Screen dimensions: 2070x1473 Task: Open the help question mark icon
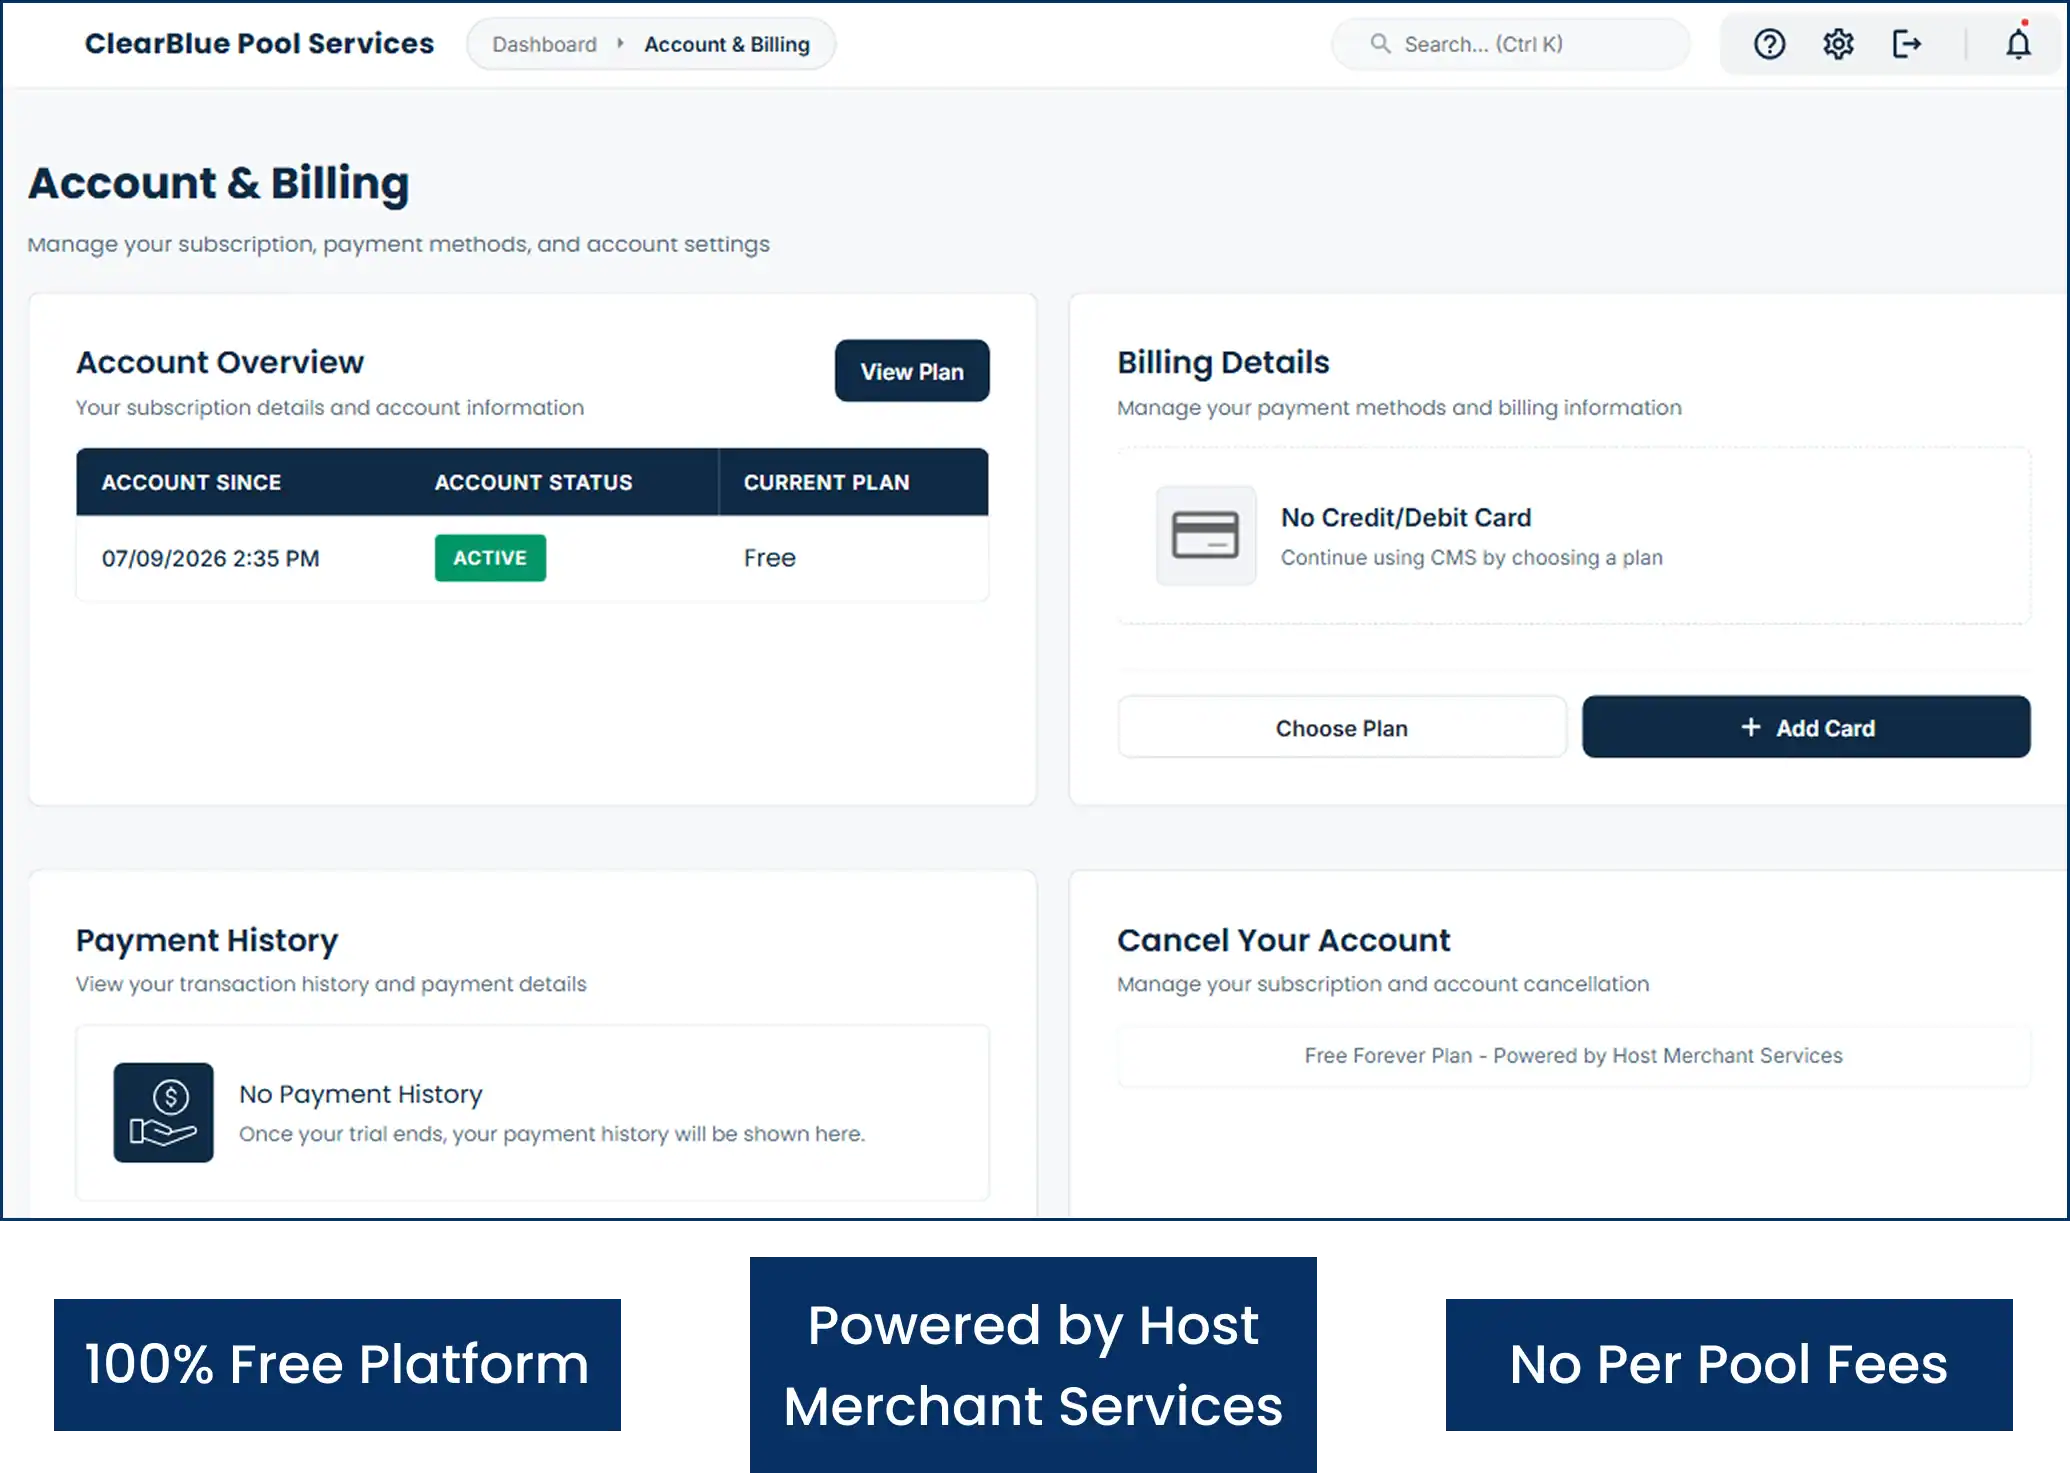pos(1769,44)
